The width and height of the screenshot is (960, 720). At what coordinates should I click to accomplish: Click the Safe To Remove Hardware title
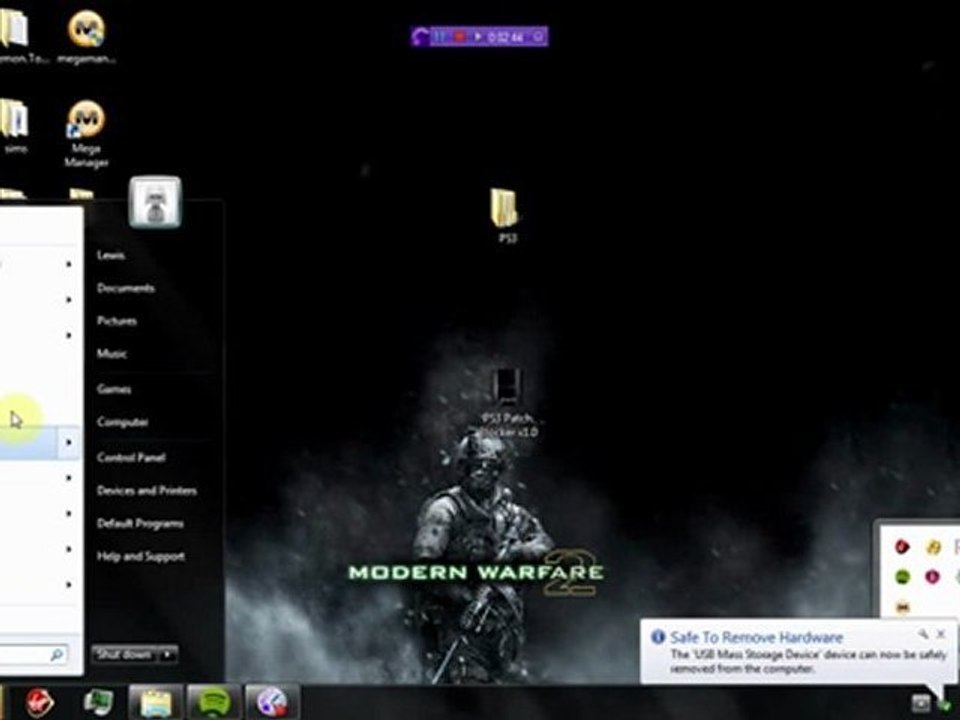756,637
